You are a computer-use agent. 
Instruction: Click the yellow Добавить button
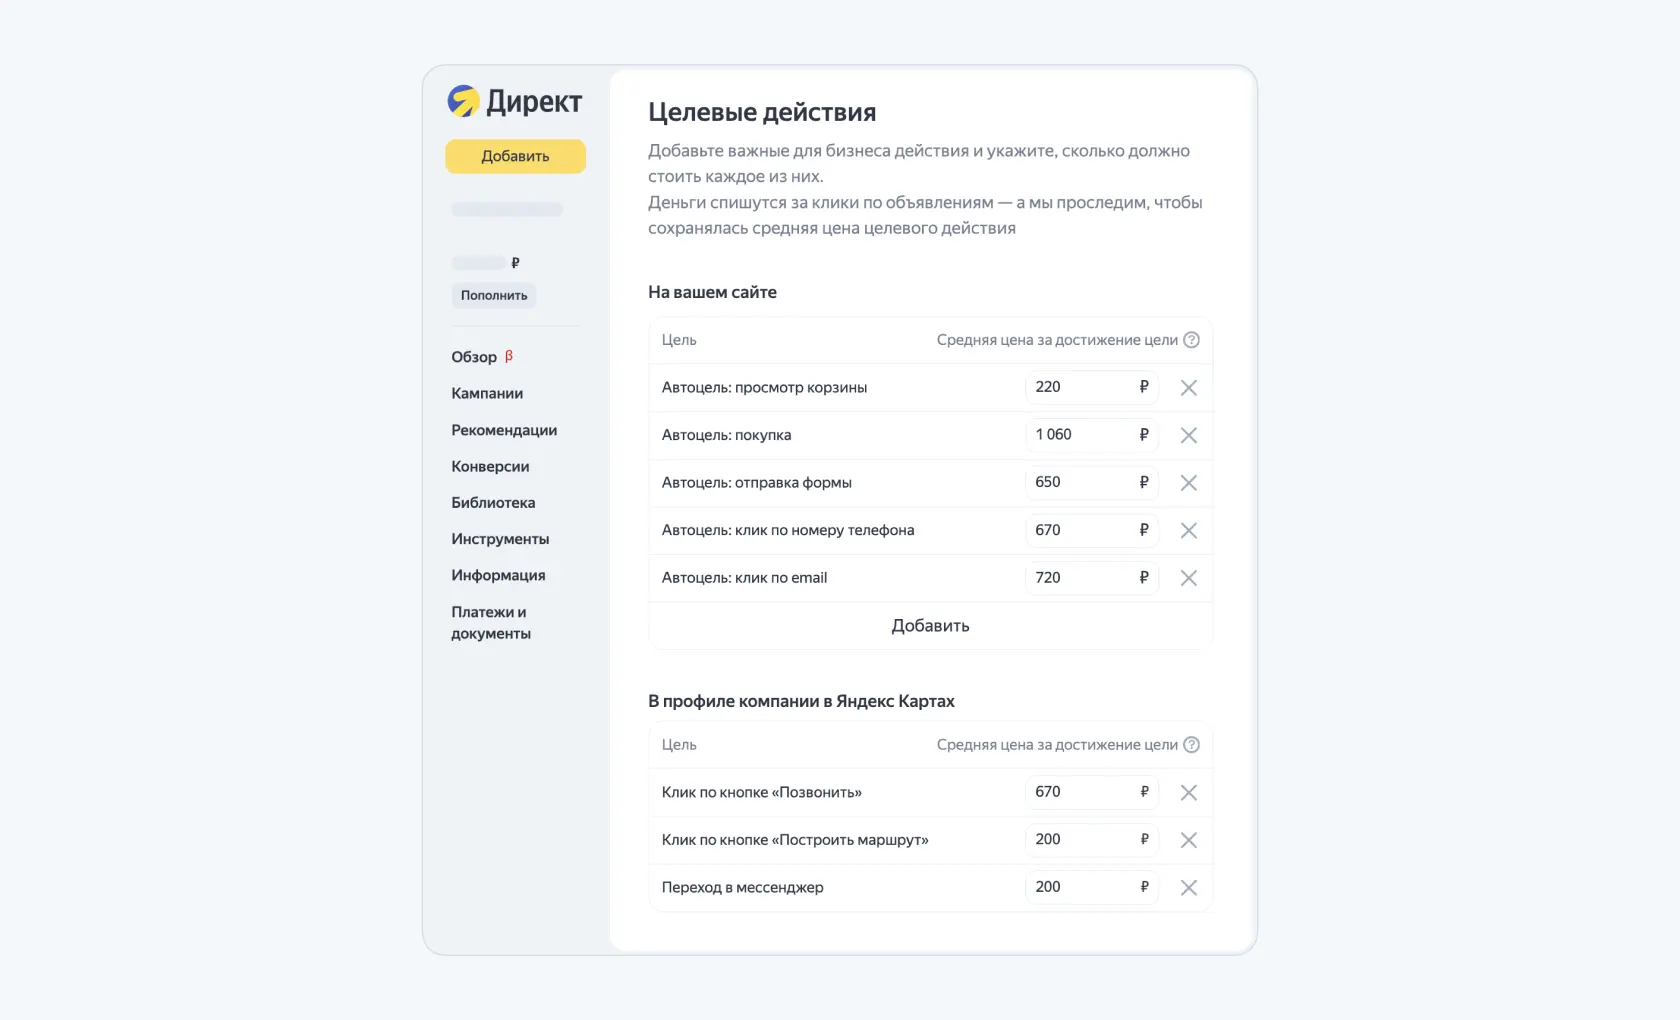(x=515, y=156)
